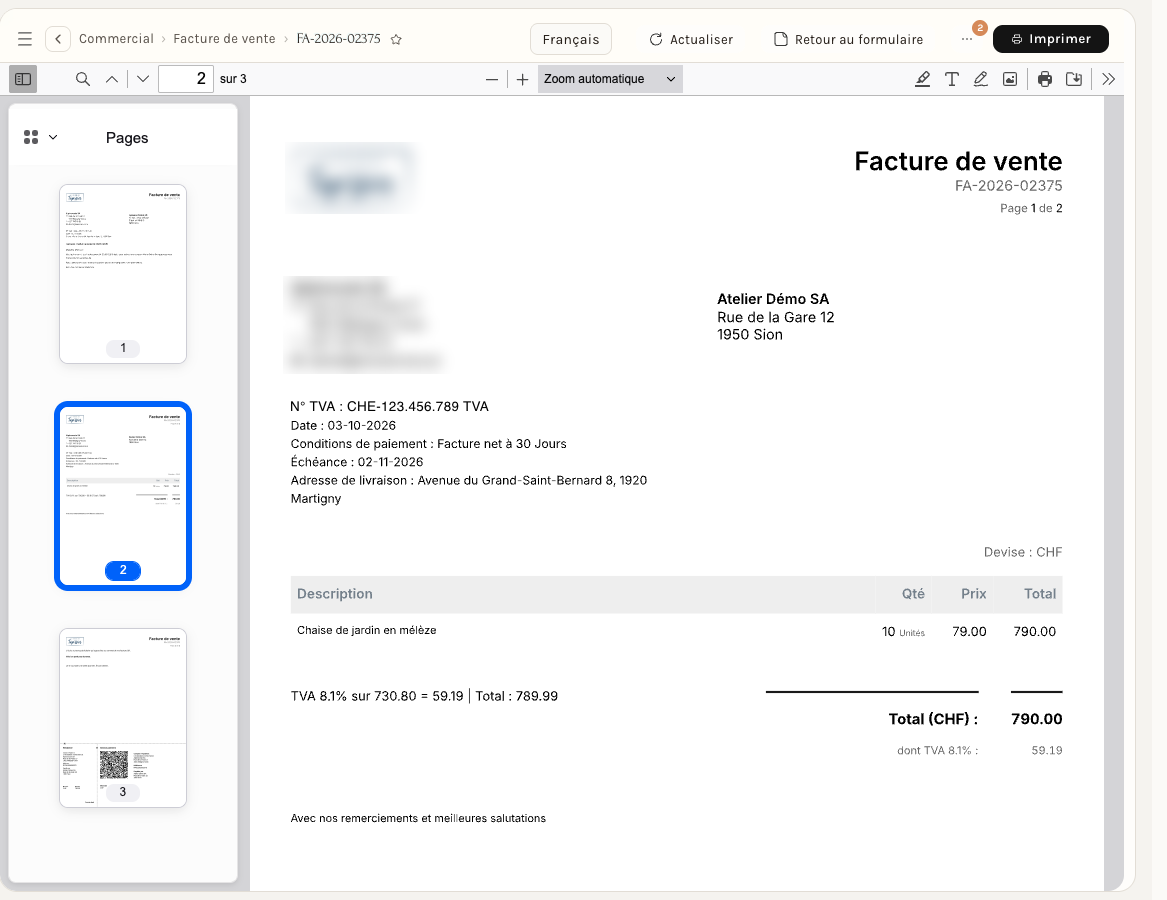Viewport: 1167px width, 900px height.
Task: Click the Imprimer button
Action: pyautogui.click(x=1051, y=39)
